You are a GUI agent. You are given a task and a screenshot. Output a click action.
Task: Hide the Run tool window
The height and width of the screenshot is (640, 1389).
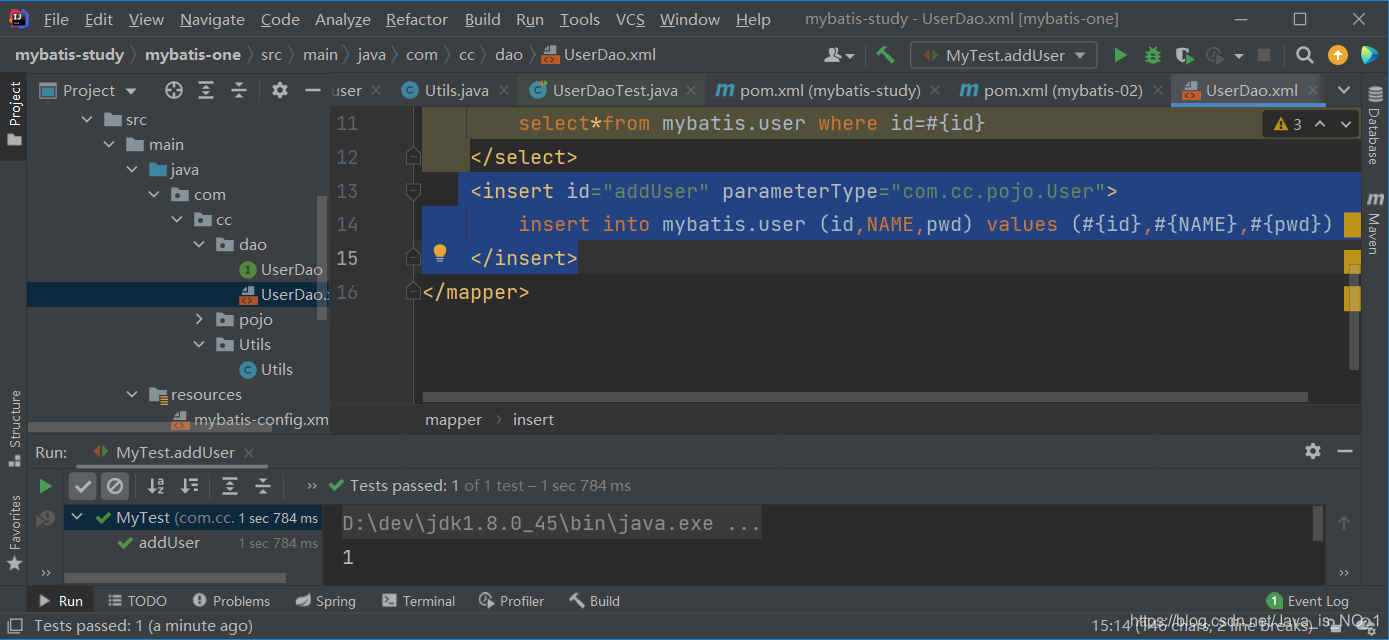(x=1345, y=451)
